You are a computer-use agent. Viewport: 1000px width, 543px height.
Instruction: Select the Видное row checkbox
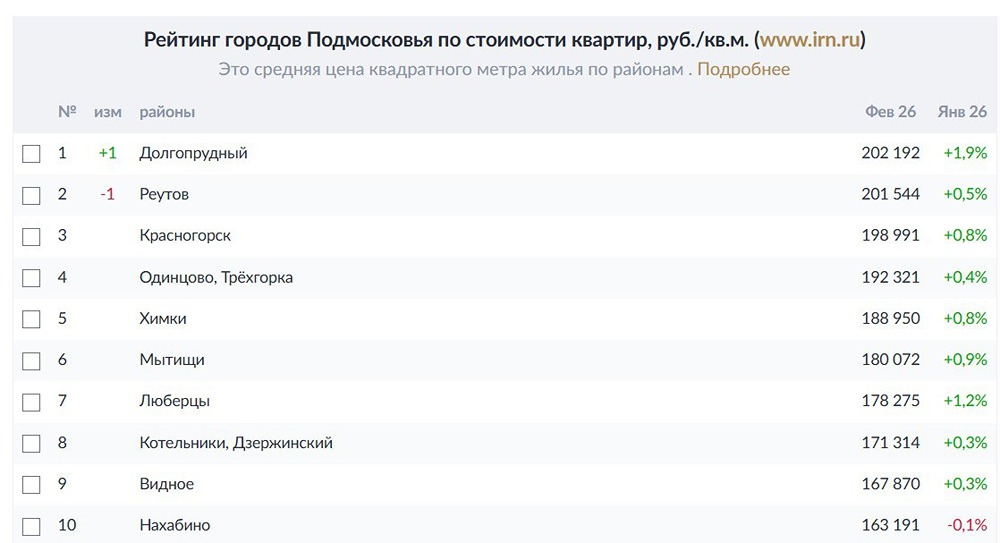click(x=31, y=485)
